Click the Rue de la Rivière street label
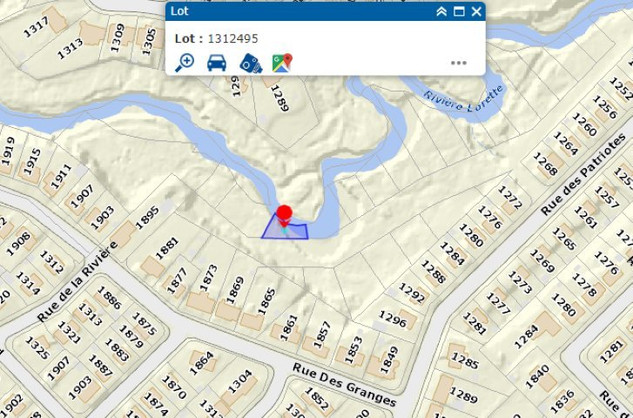Viewport: 633px width, 418px height. coord(78,281)
